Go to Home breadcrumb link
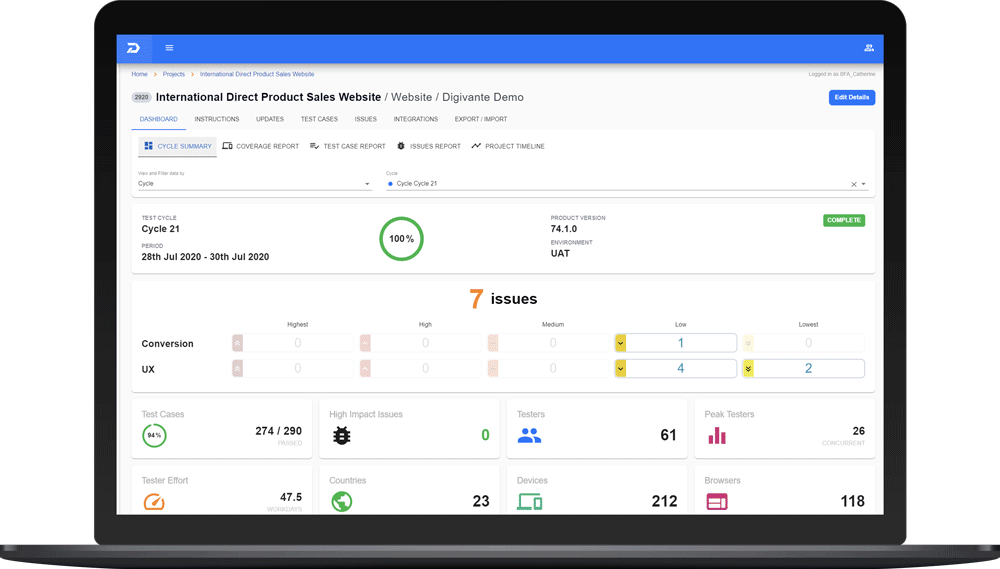Screen dimensions: 1000x569 click(139, 74)
